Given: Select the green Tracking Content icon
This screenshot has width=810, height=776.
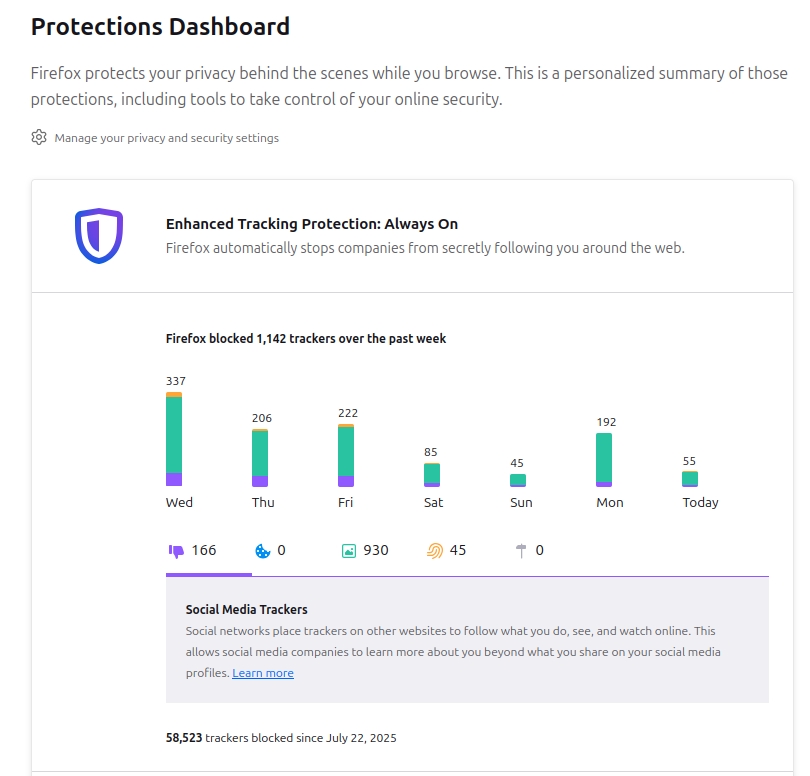Looking at the screenshot, I should click(347, 549).
